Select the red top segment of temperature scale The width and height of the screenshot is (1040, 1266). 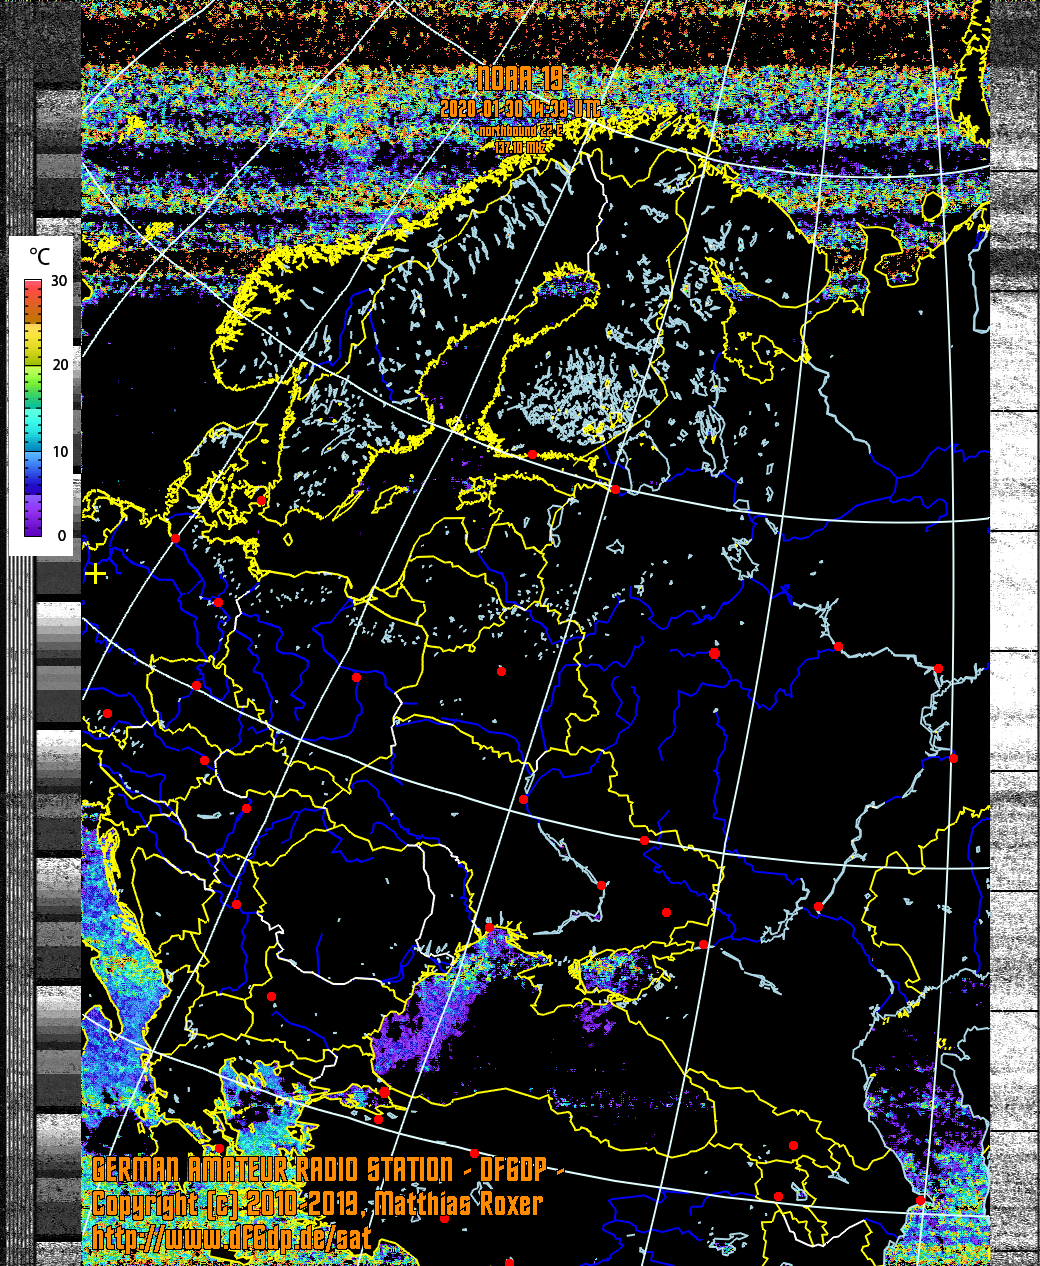(33, 291)
